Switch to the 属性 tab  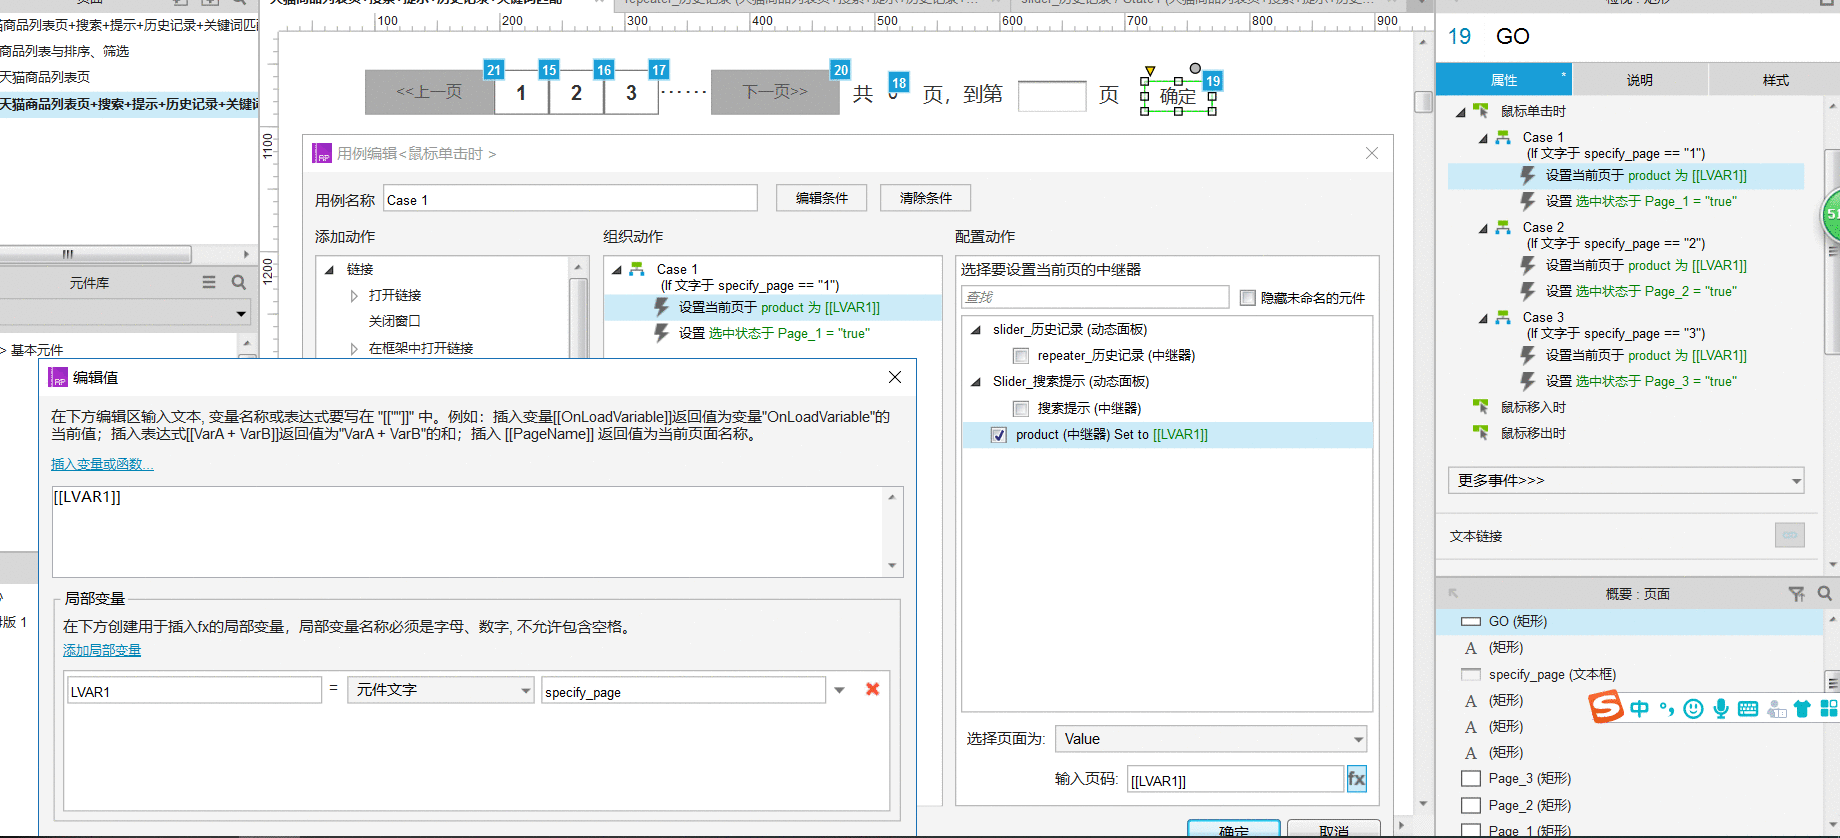(1503, 80)
